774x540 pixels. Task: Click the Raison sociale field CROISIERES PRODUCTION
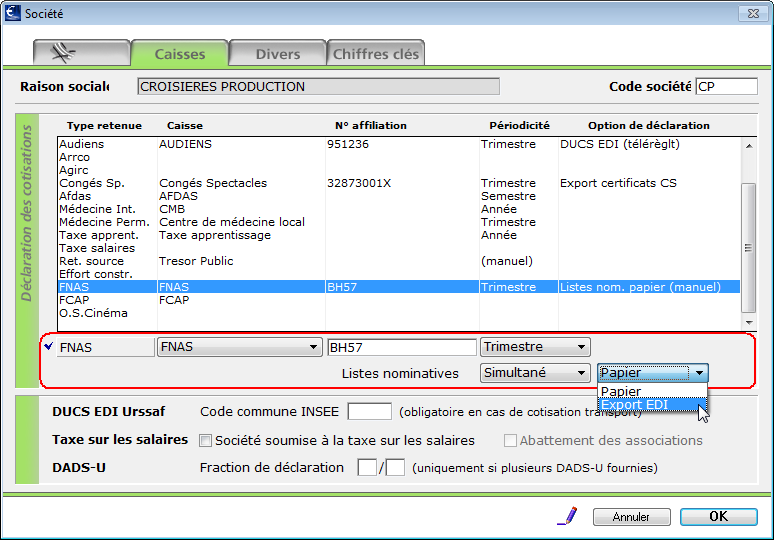click(x=318, y=86)
